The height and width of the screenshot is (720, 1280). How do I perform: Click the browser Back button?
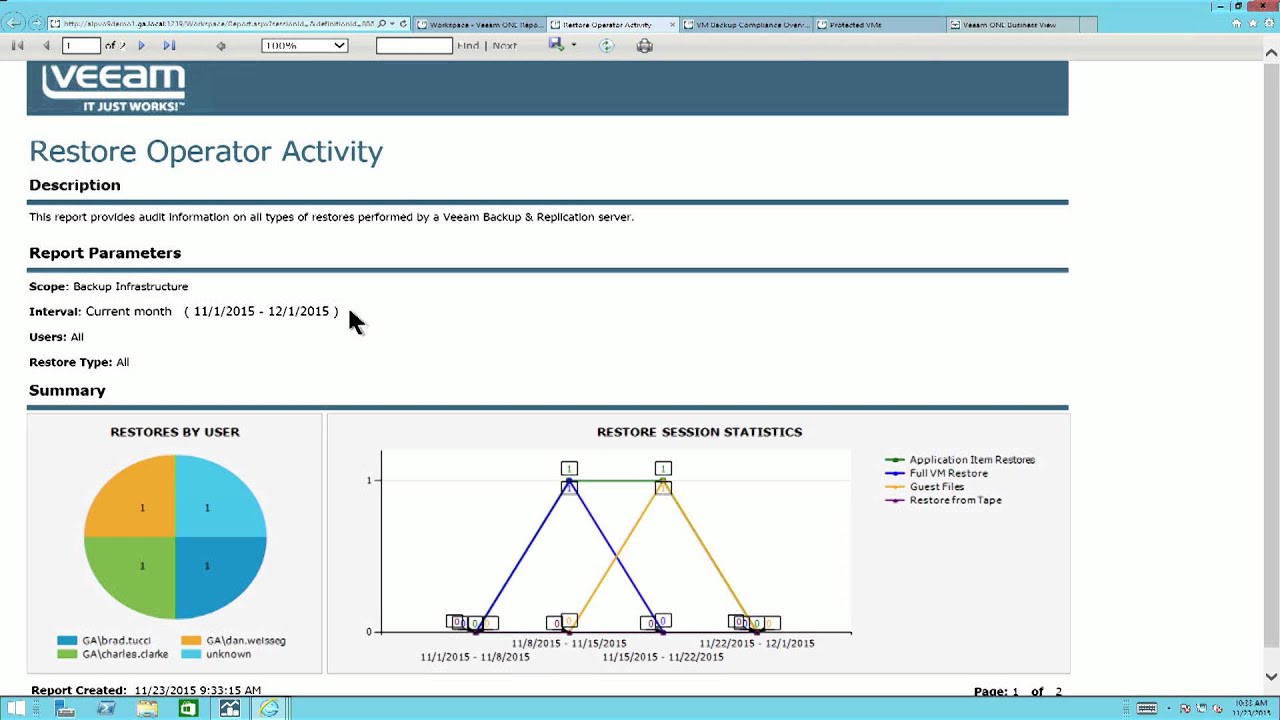click(x=15, y=23)
